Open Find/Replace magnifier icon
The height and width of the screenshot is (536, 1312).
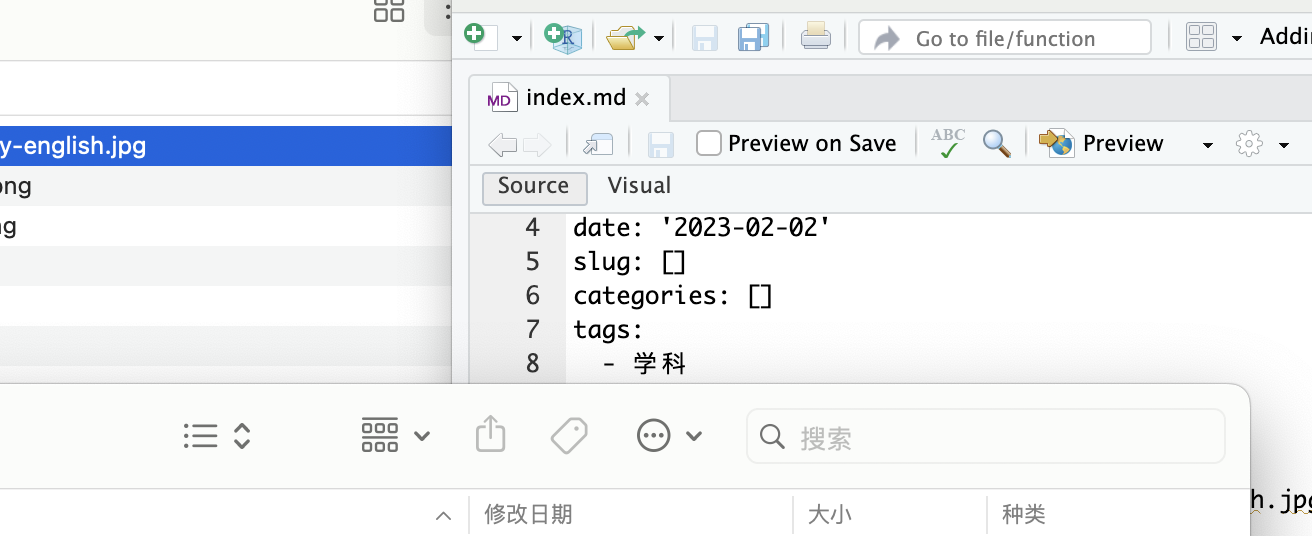[996, 143]
